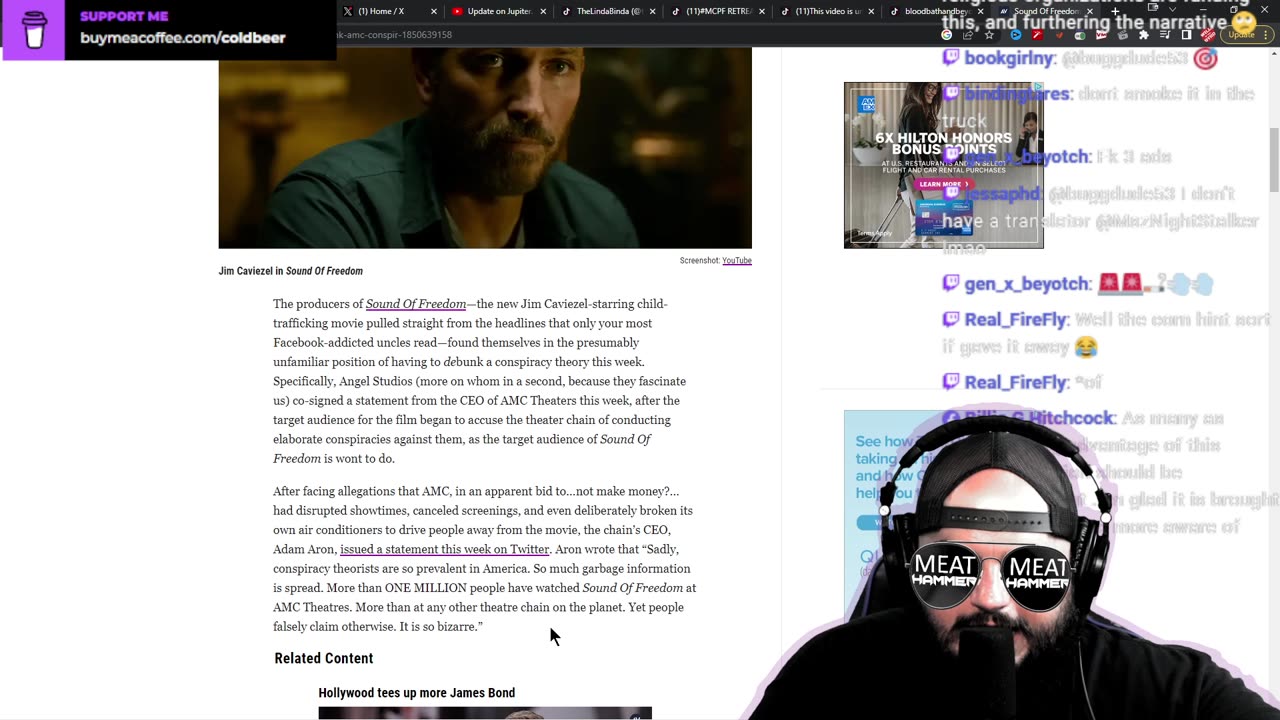The width and height of the screenshot is (1280, 720).
Task: Click the Related Content article thumbnail image
Action: tap(485, 713)
